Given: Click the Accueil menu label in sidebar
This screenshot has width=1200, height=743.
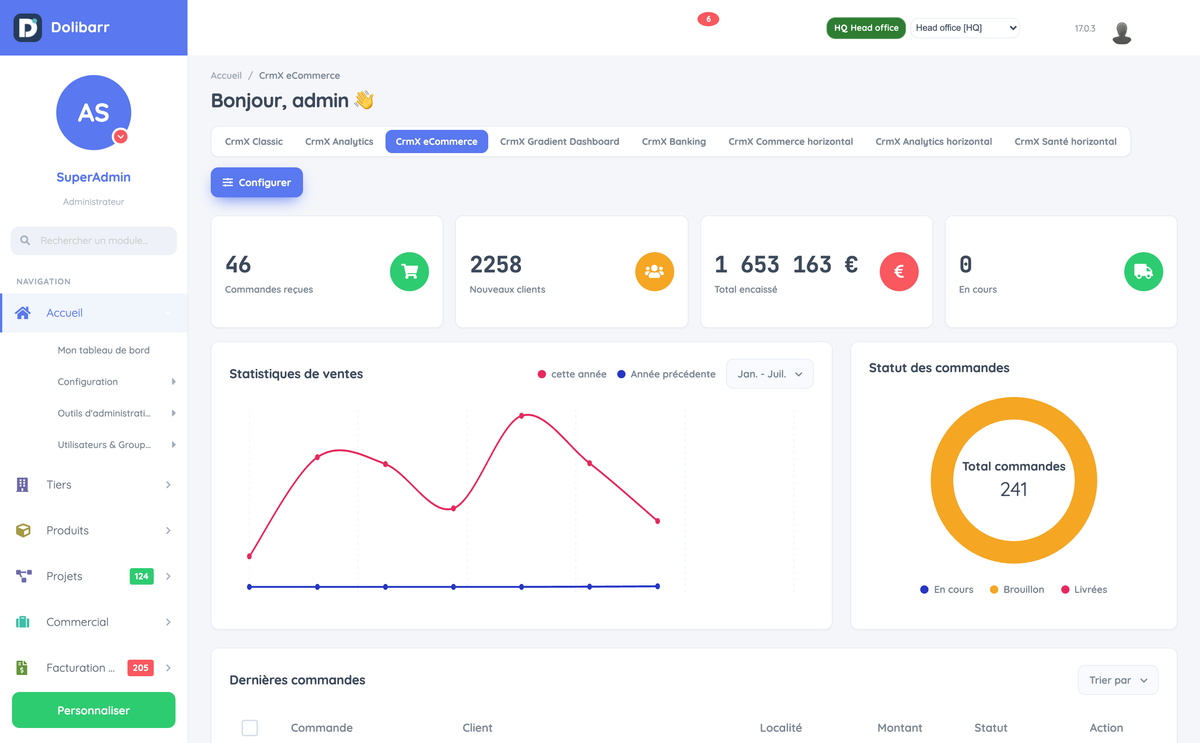Looking at the screenshot, I should pyautogui.click(x=64, y=313).
